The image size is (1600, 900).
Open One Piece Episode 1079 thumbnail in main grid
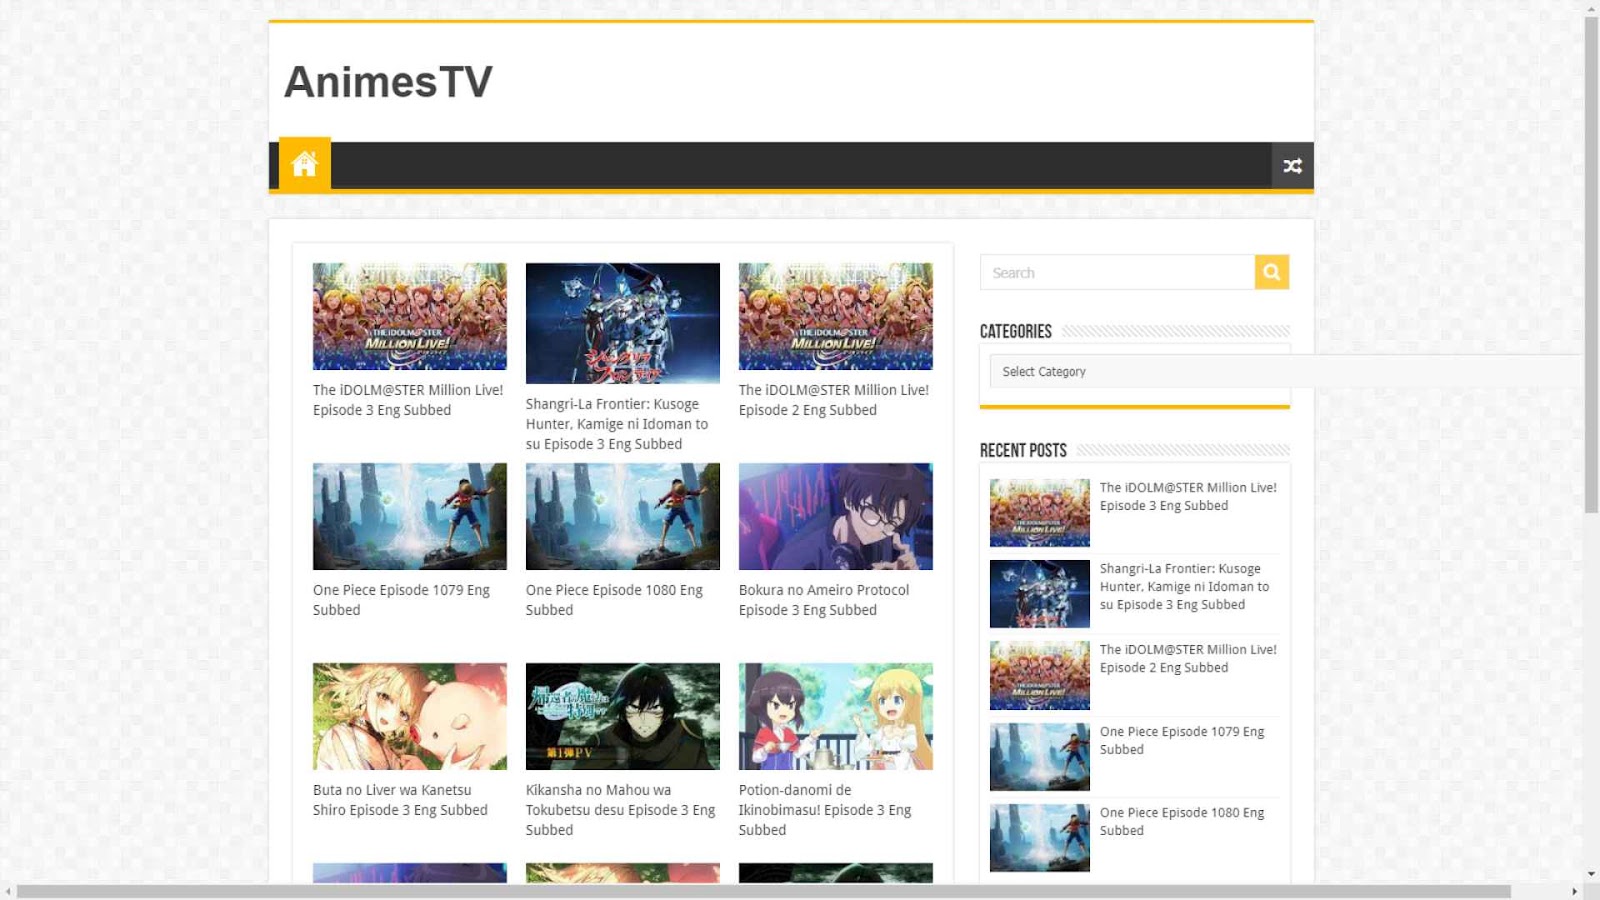(x=410, y=516)
